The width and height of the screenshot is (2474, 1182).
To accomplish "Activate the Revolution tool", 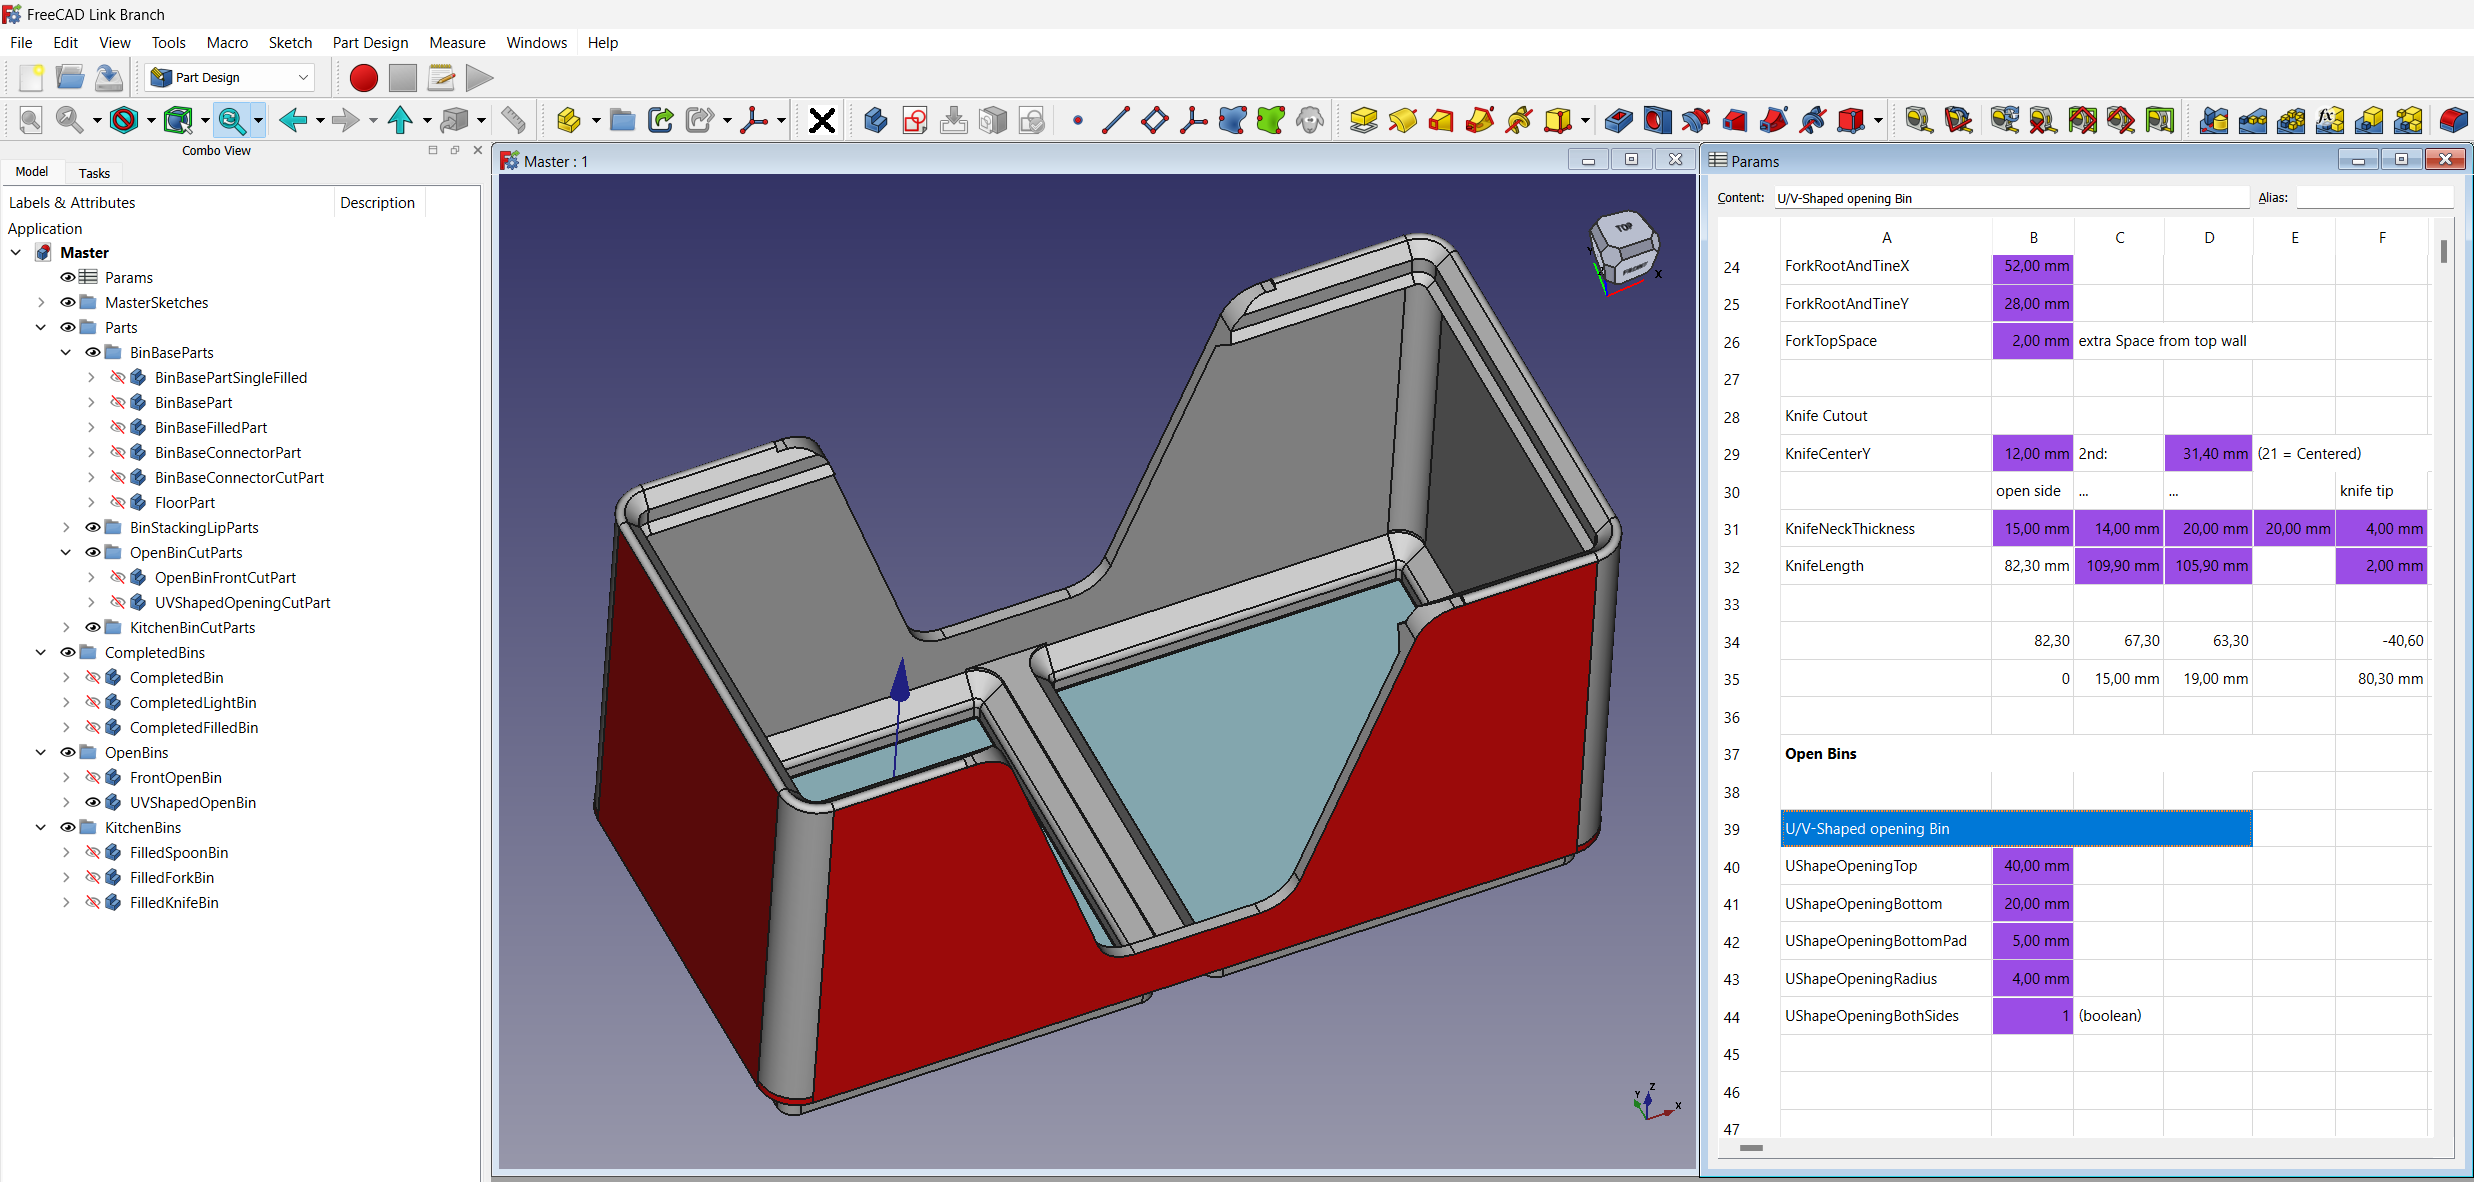I will pyautogui.click(x=1403, y=120).
